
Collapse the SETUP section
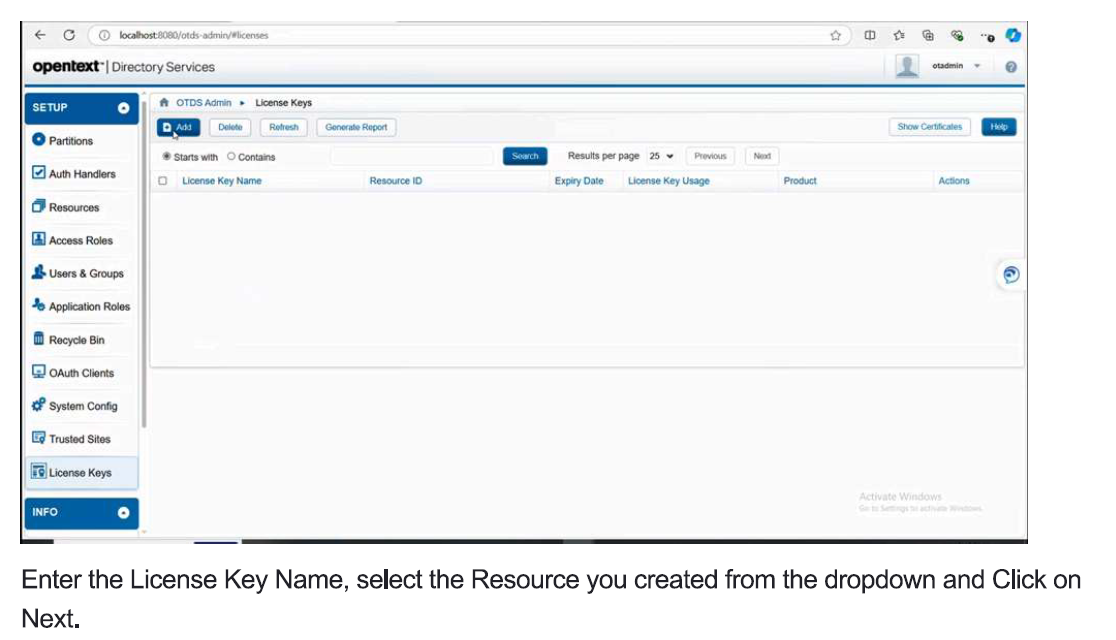[123, 108]
